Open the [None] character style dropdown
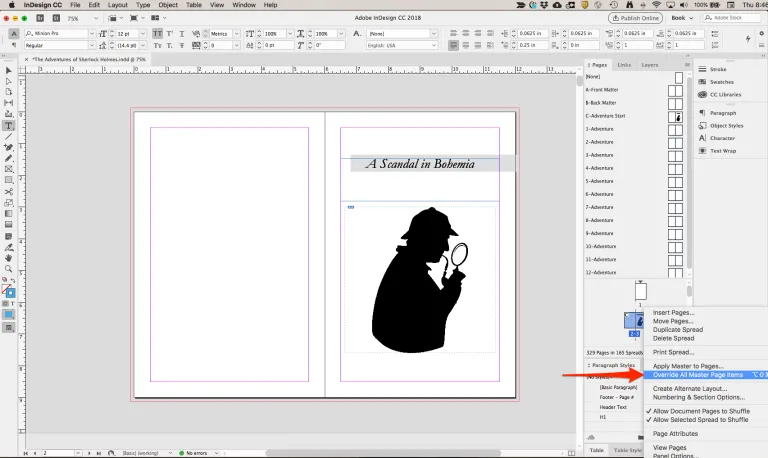 point(433,33)
